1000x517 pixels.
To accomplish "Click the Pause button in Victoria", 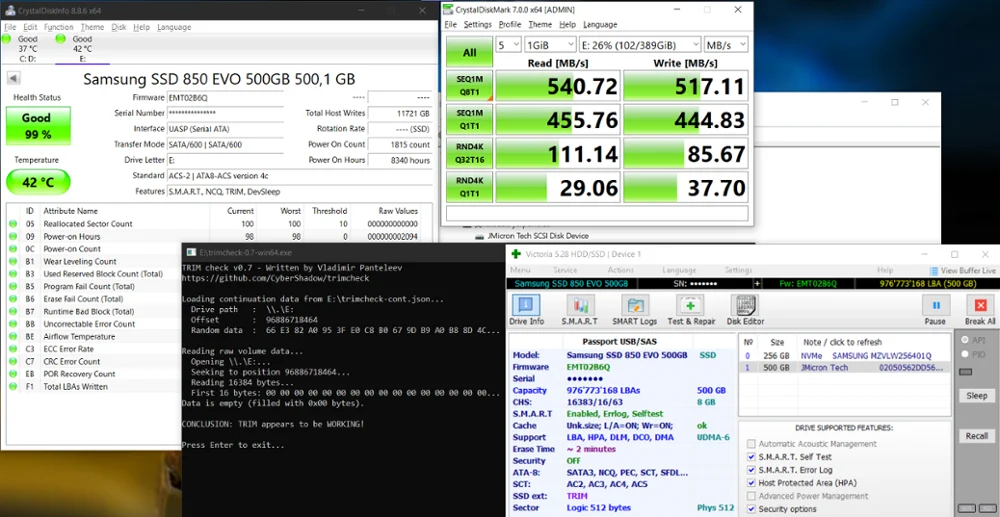I will tap(936, 310).
